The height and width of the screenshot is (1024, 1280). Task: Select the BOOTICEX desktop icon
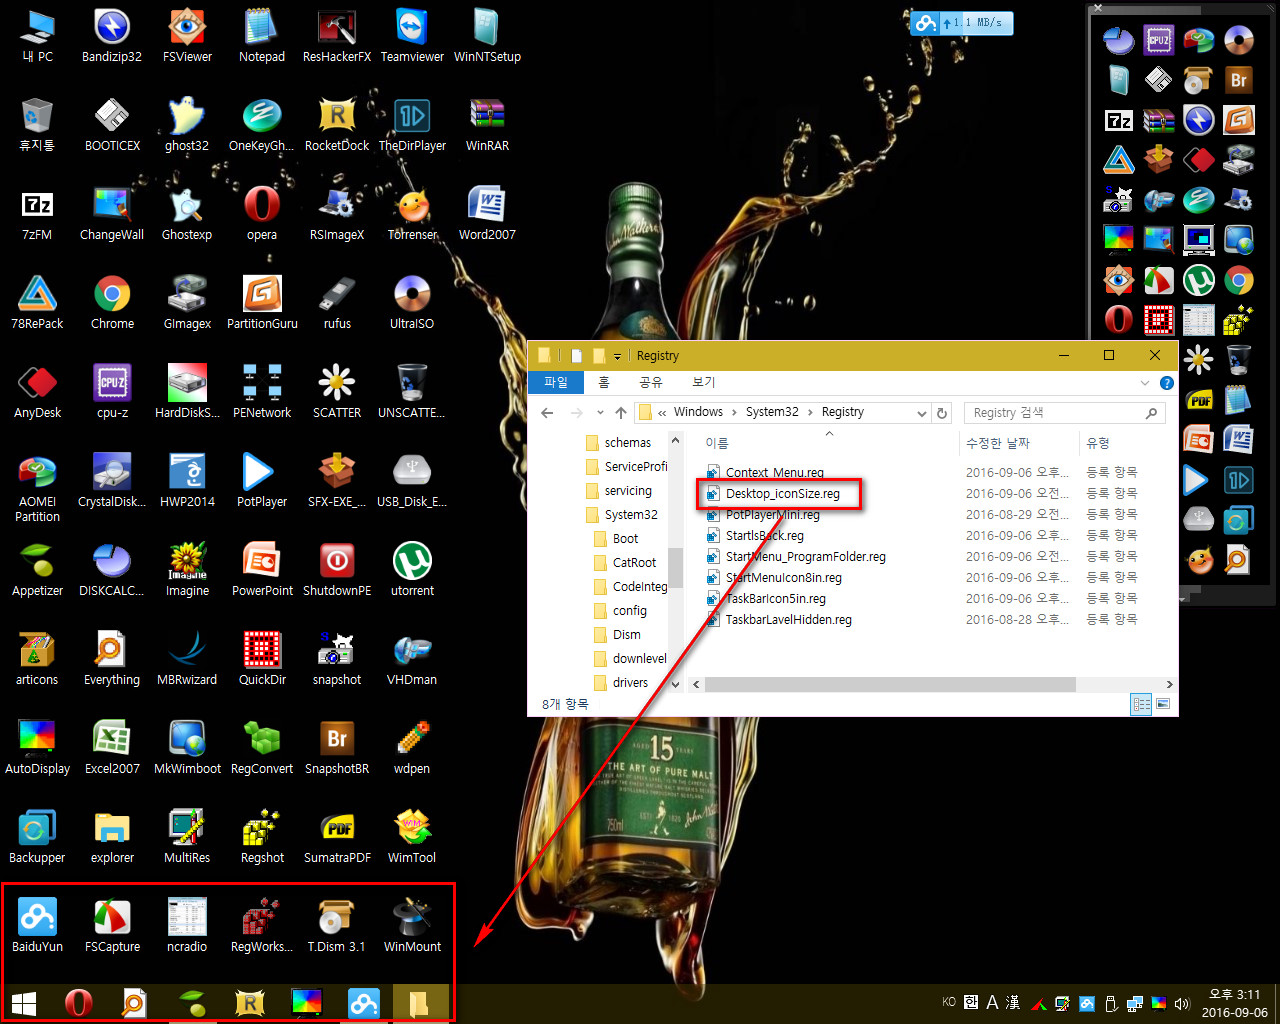pyautogui.click(x=112, y=125)
